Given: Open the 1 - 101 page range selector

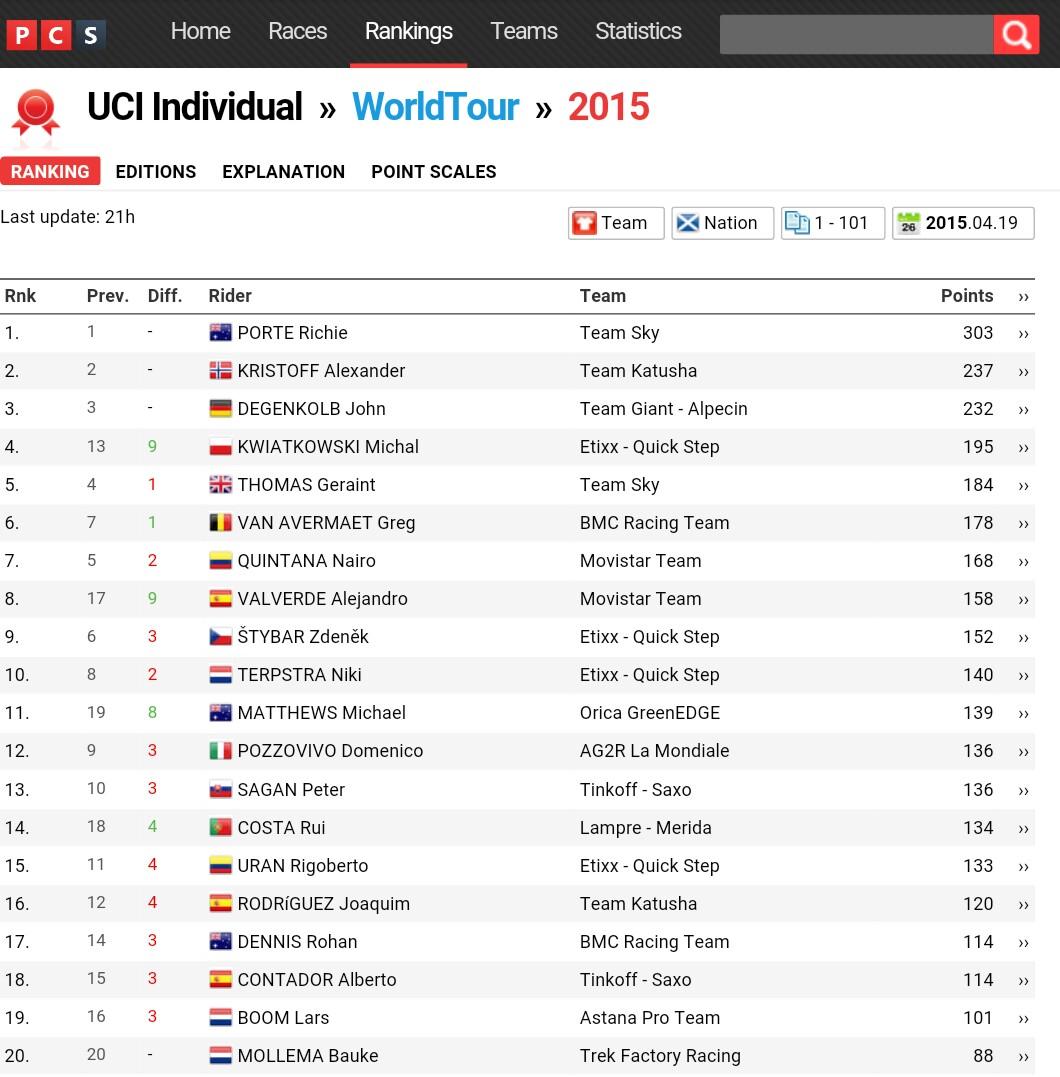Looking at the screenshot, I should [833, 223].
